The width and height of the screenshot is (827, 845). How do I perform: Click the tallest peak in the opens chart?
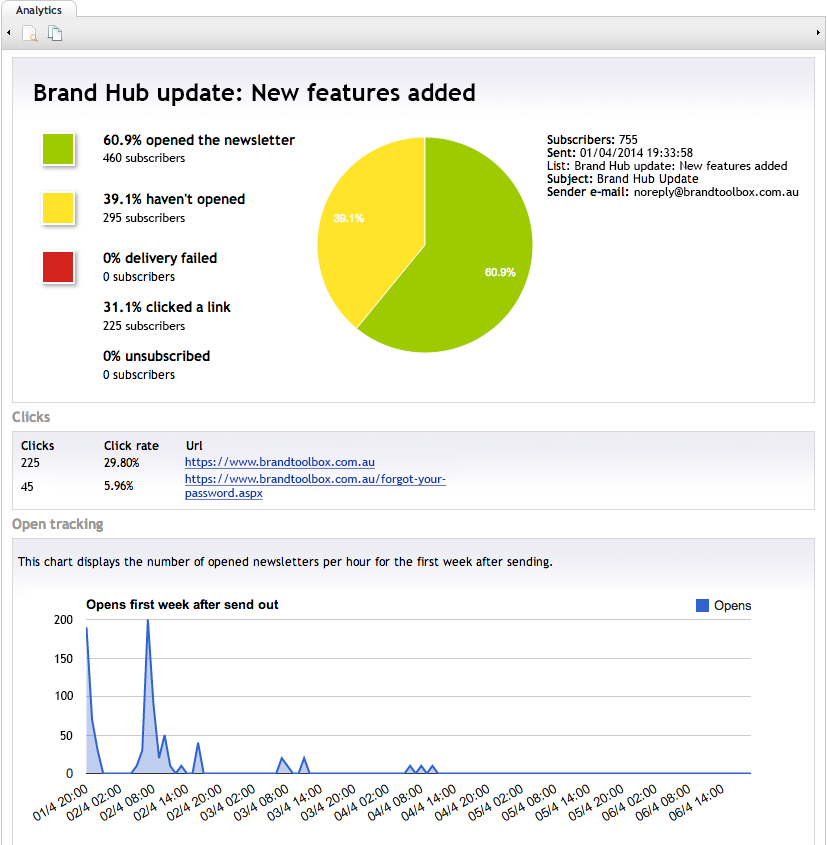(x=148, y=624)
